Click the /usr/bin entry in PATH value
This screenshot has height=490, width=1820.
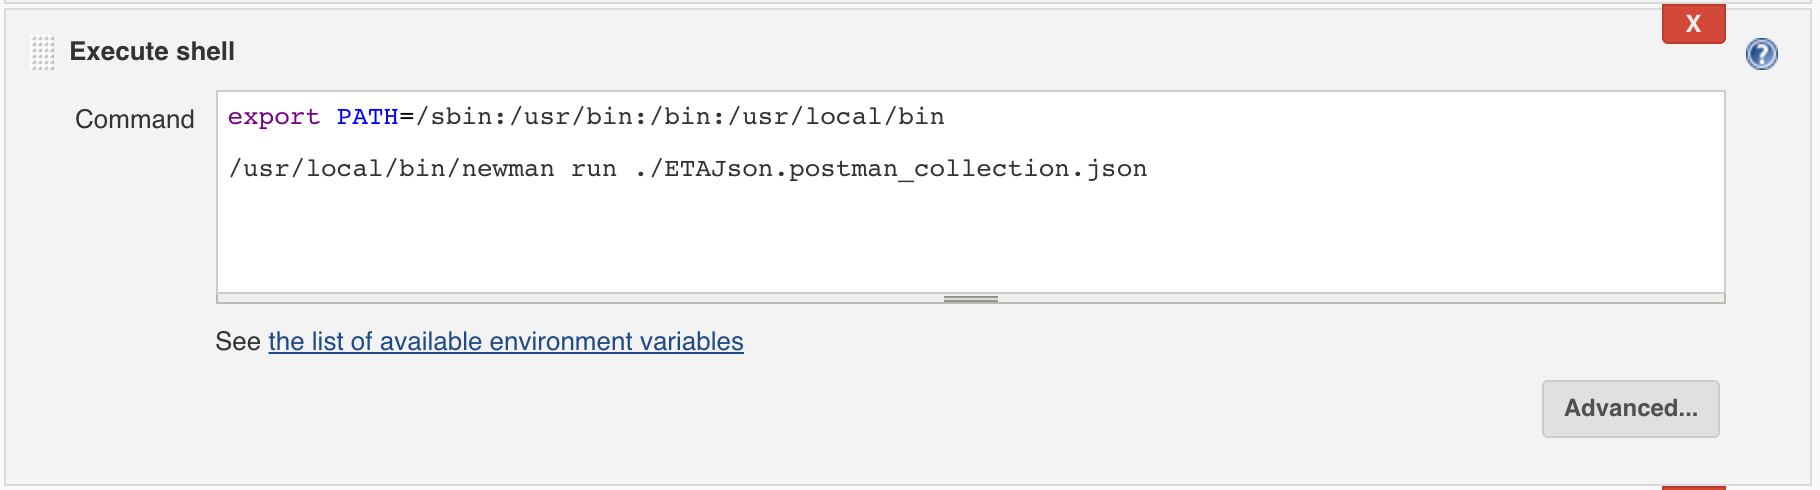pyautogui.click(x=570, y=117)
